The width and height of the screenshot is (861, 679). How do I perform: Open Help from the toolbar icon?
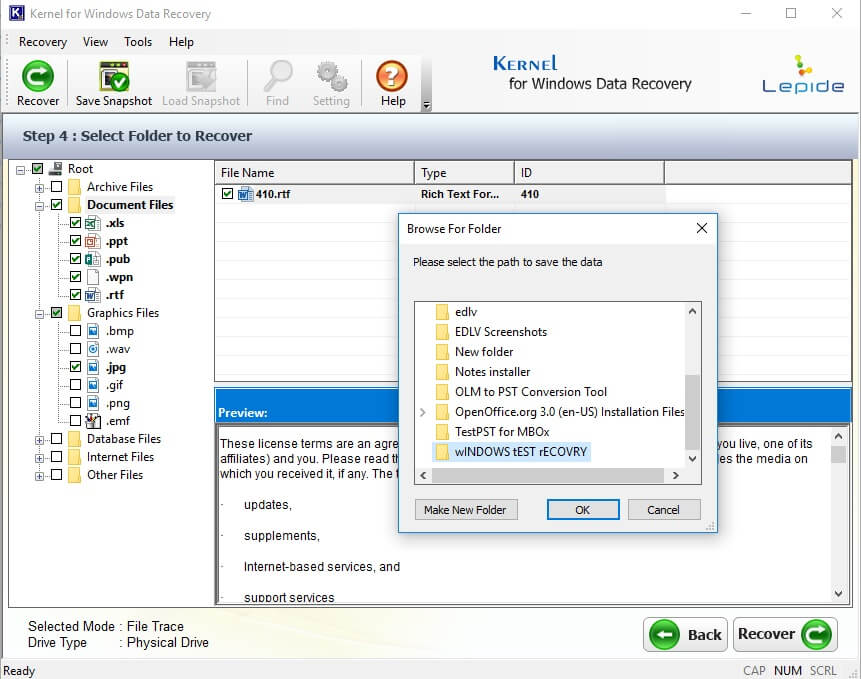392,76
